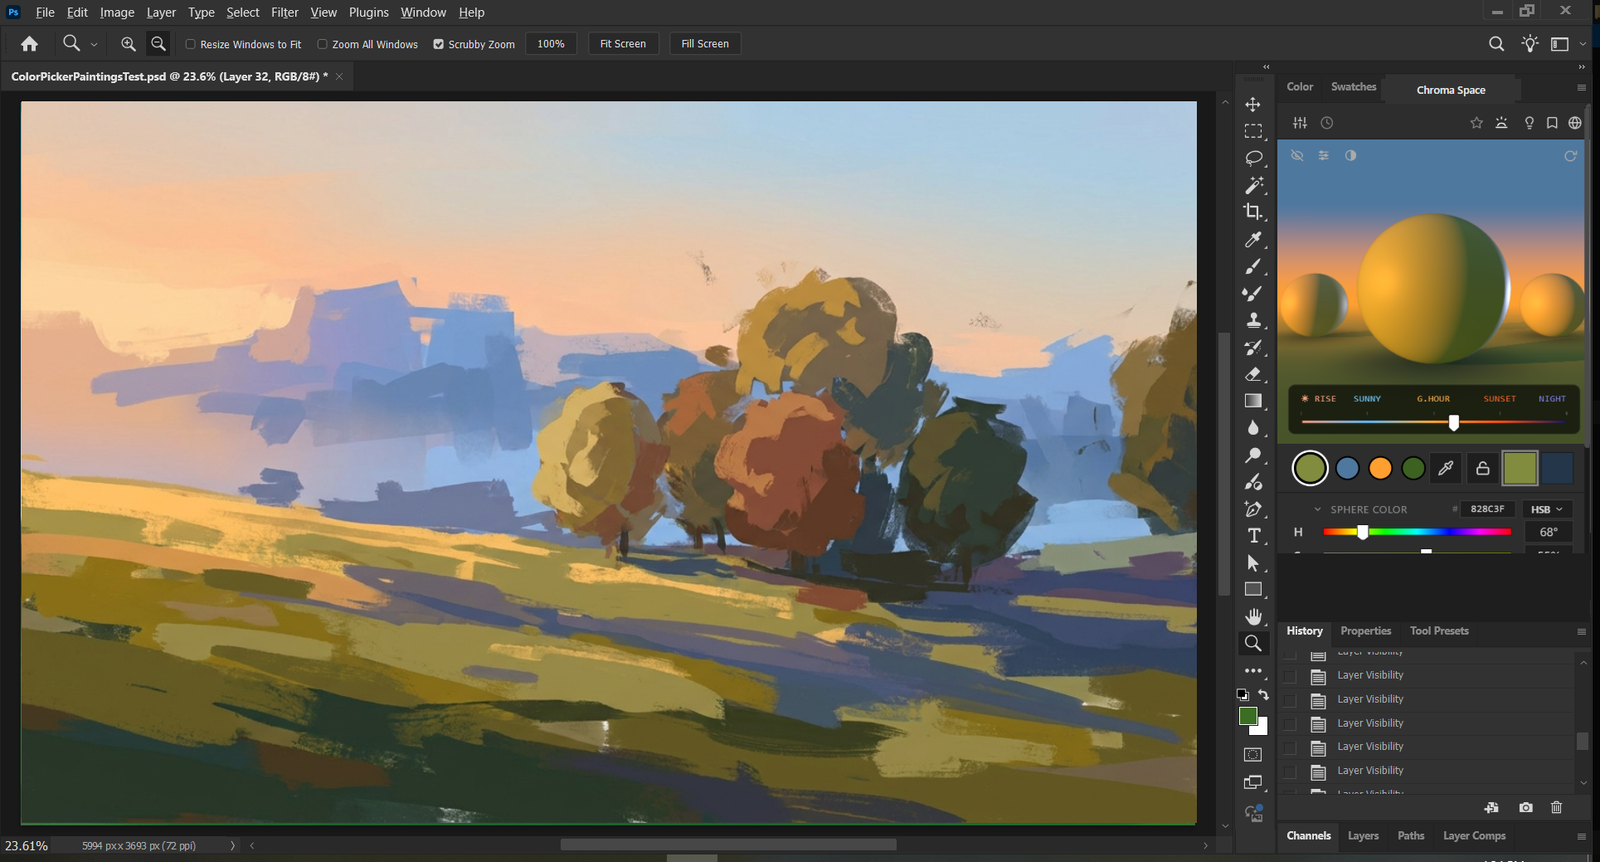Choose the Eraser tool
This screenshot has height=862, width=1600.
coord(1254,374)
